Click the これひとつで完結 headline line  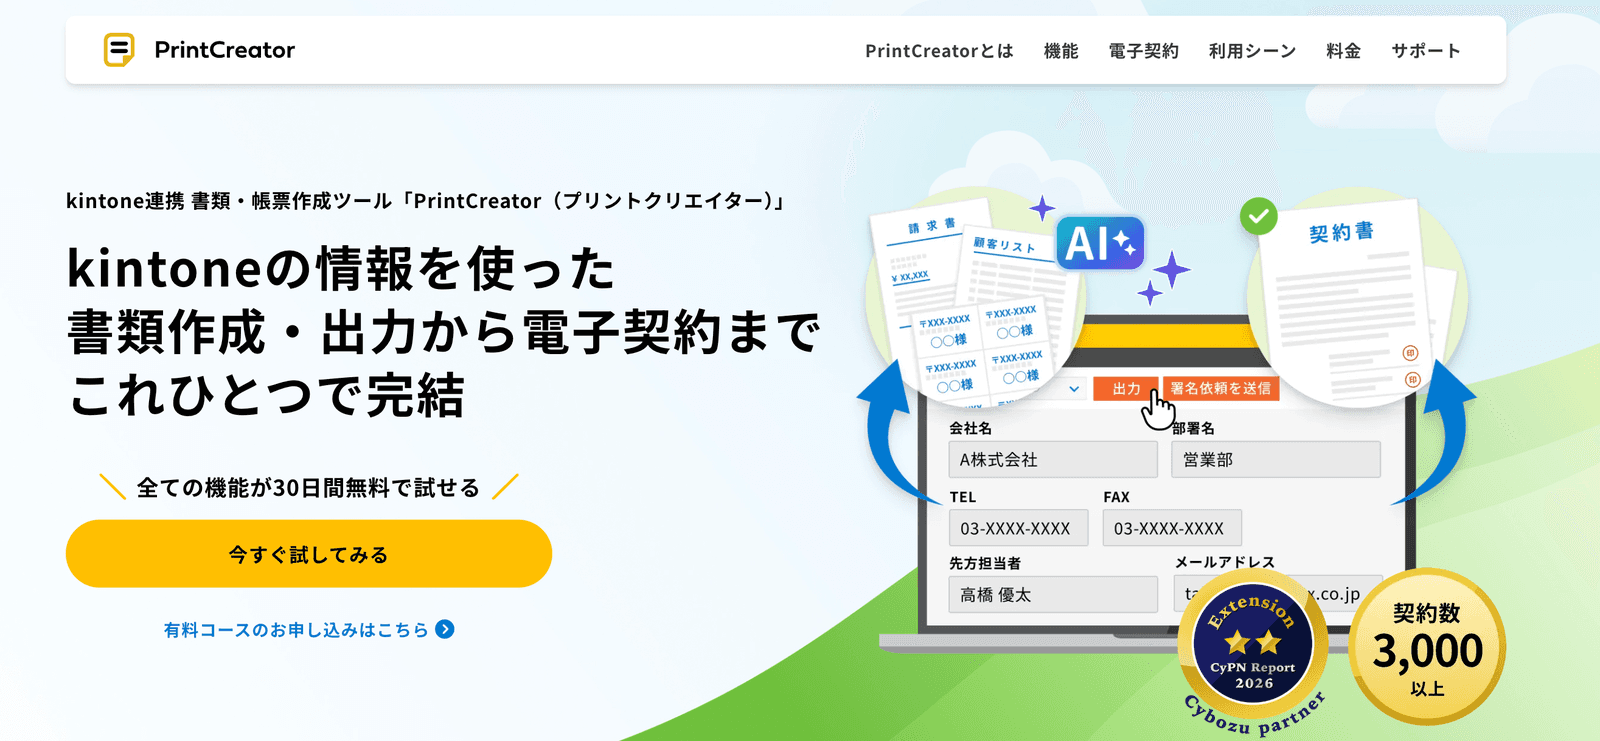click(x=266, y=395)
